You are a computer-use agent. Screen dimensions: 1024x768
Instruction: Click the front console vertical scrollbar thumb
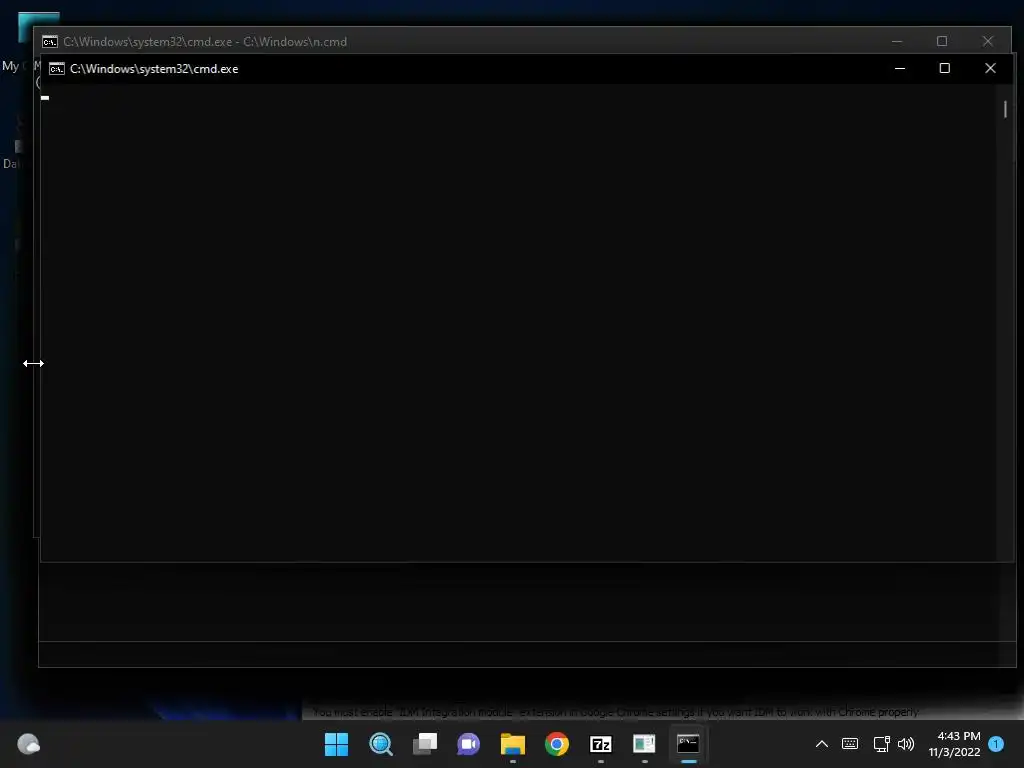1005,109
